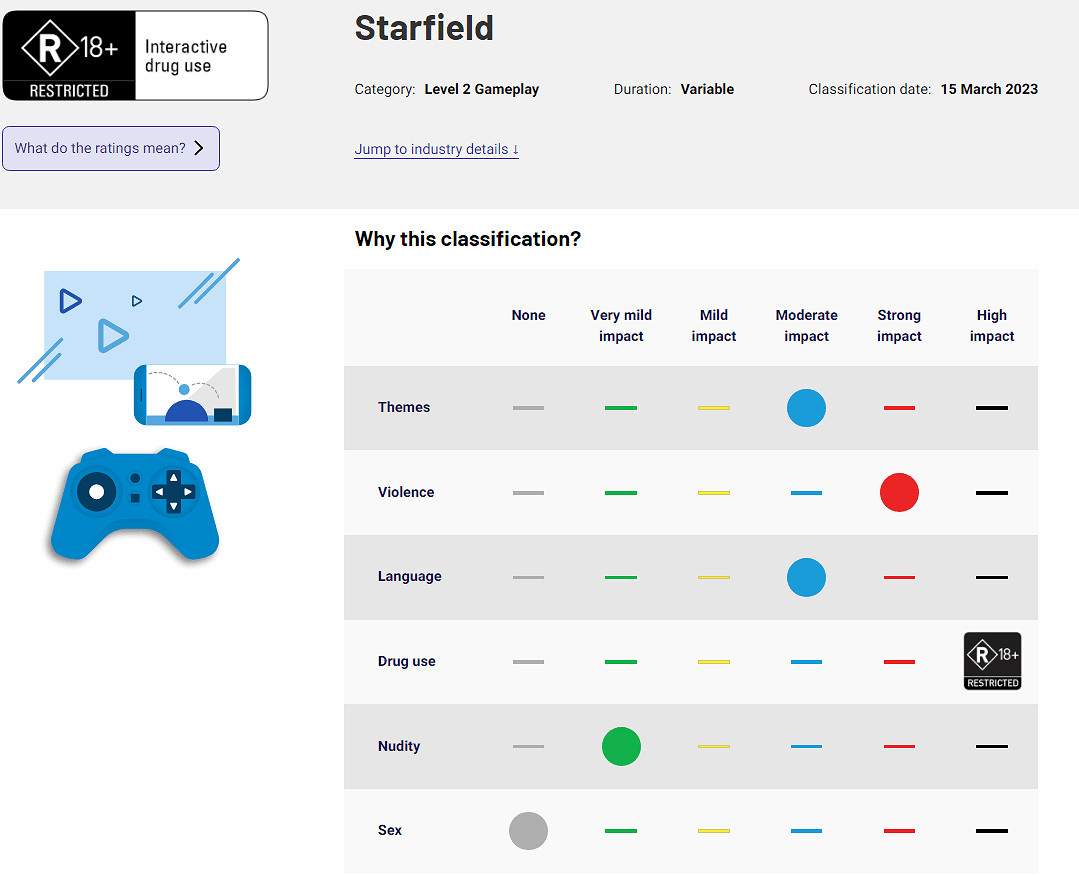
Task: Select the Themes row label
Action: [404, 407]
